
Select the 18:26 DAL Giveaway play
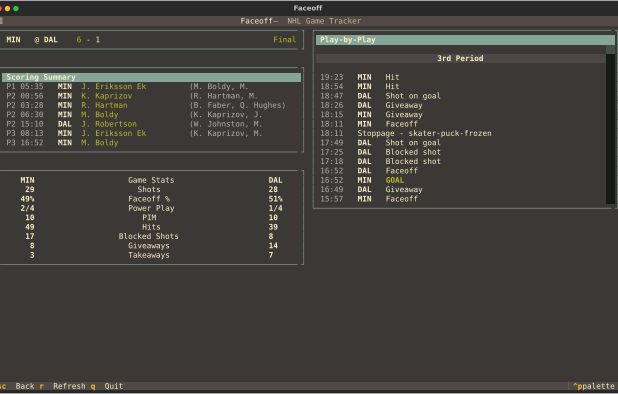click(x=461, y=105)
